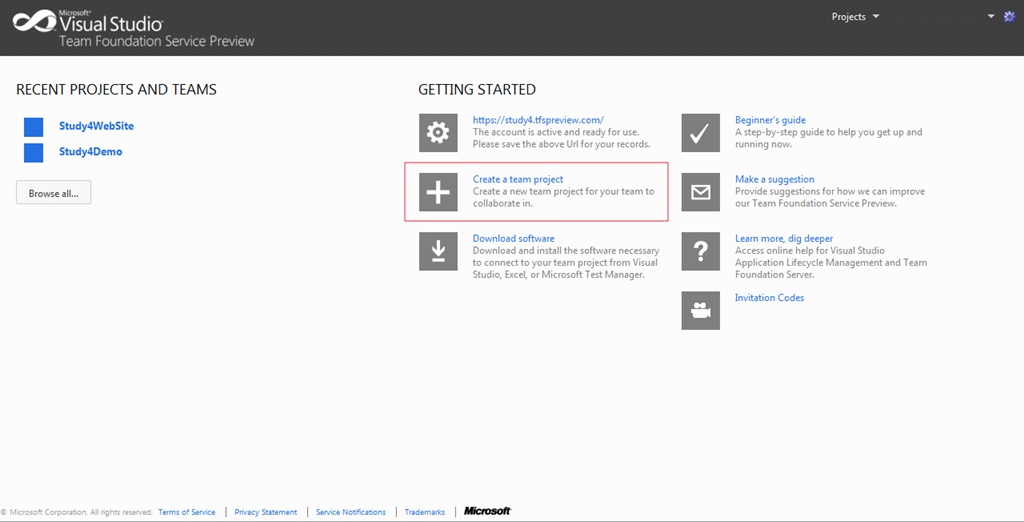Click the blue square icon beside Study4Demo
Image resolution: width=1024 pixels, height=522 pixels.
[x=33, y=152]
